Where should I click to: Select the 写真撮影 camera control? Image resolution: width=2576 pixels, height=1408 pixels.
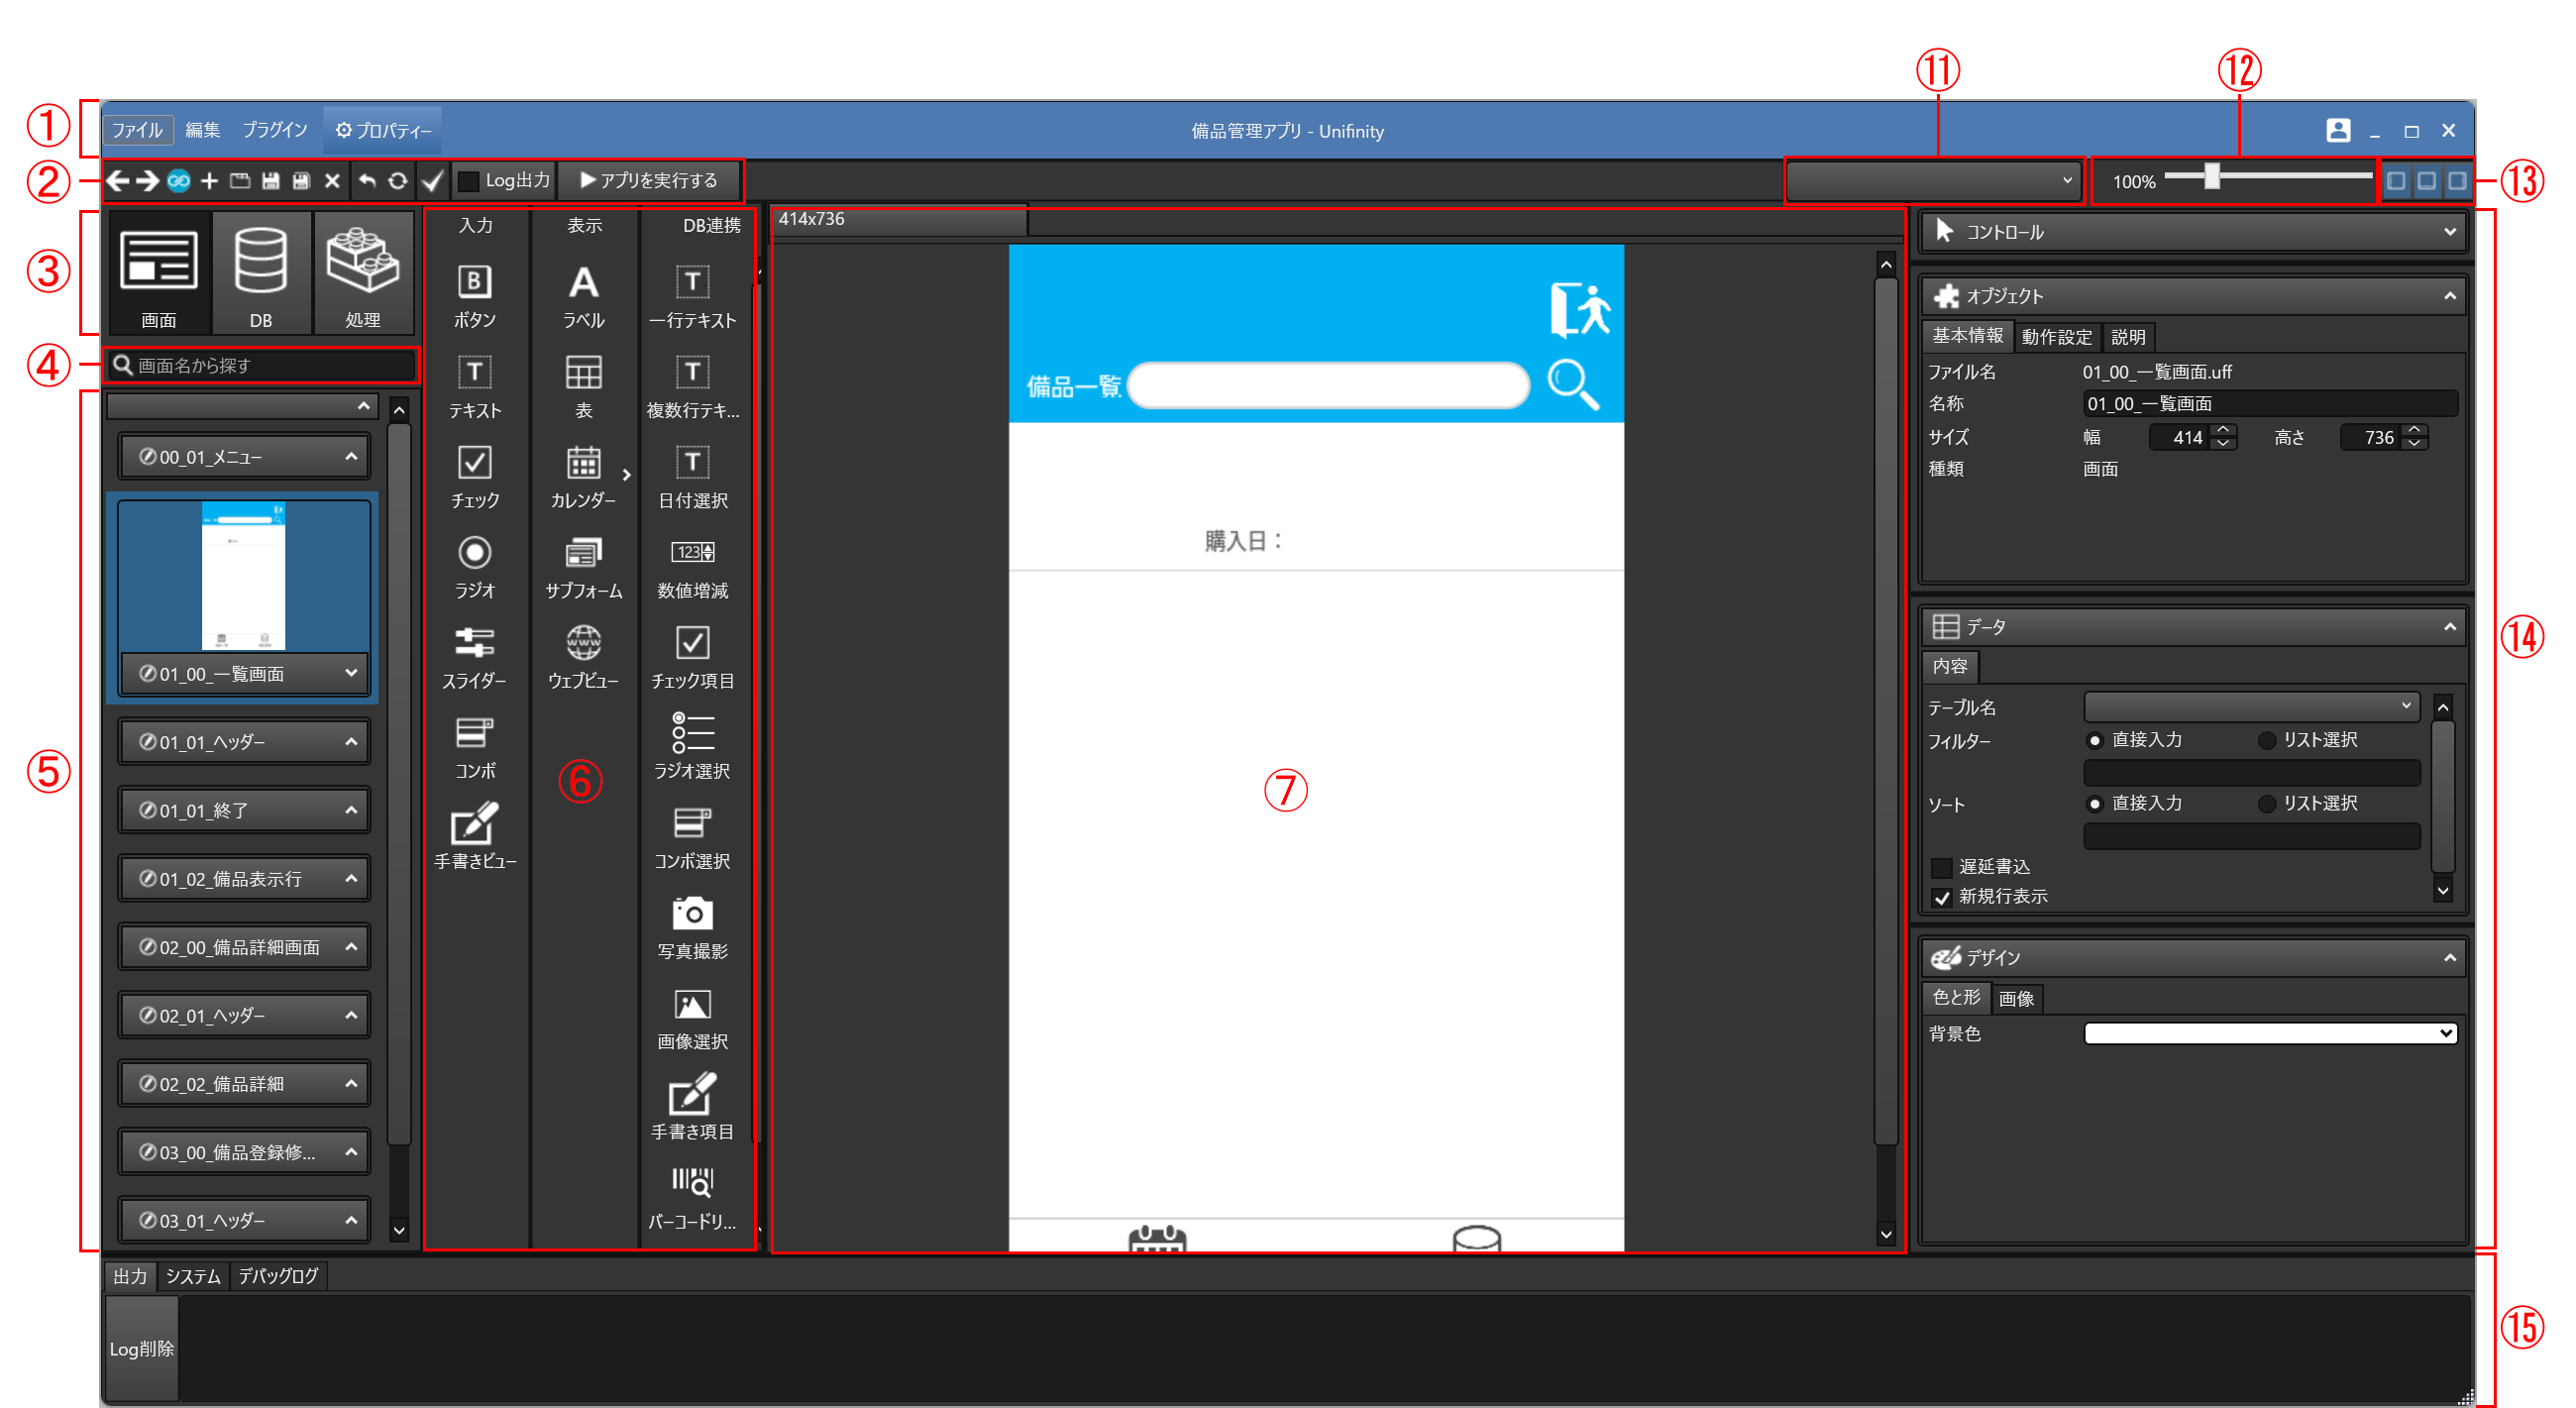692,913
